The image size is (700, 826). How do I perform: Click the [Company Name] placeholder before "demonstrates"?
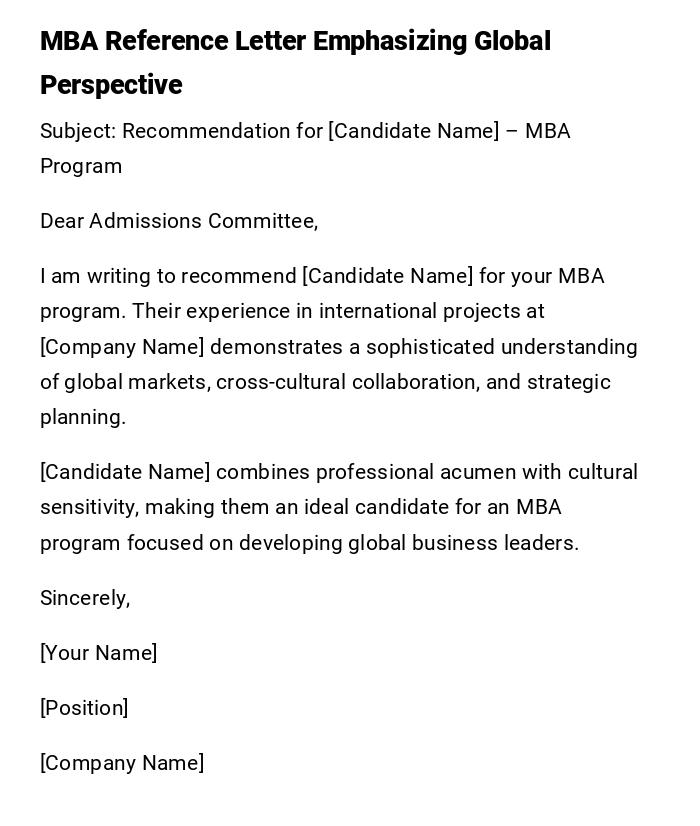122,348
